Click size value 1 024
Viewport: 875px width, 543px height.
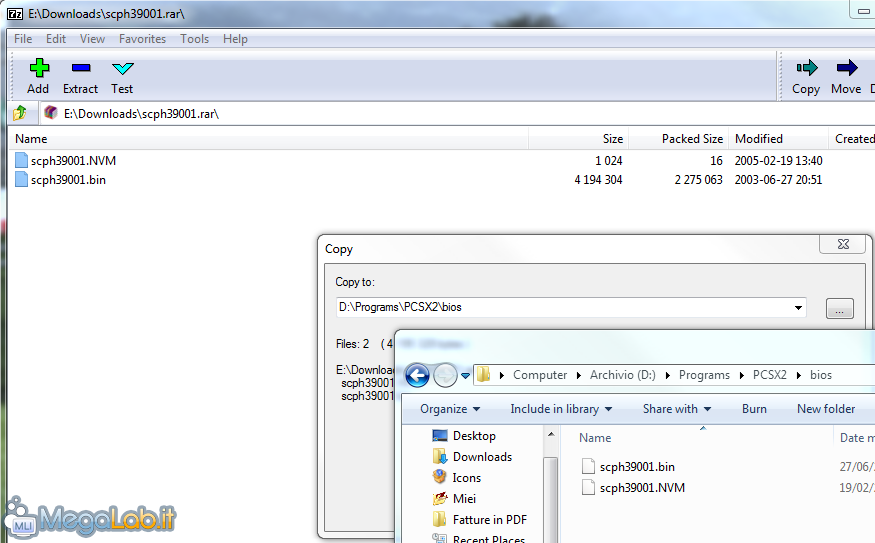[609, 161]
